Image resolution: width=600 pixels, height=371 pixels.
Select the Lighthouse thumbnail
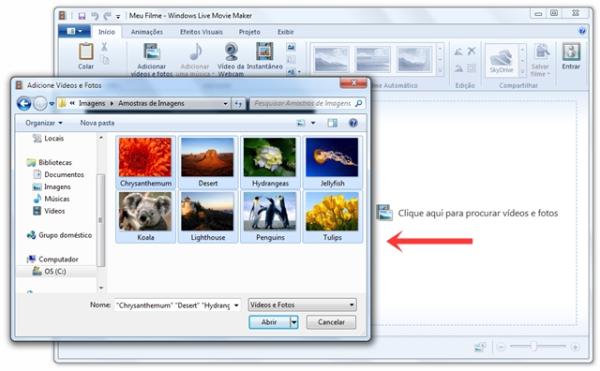pyautogui.click(x=208, y=216)
